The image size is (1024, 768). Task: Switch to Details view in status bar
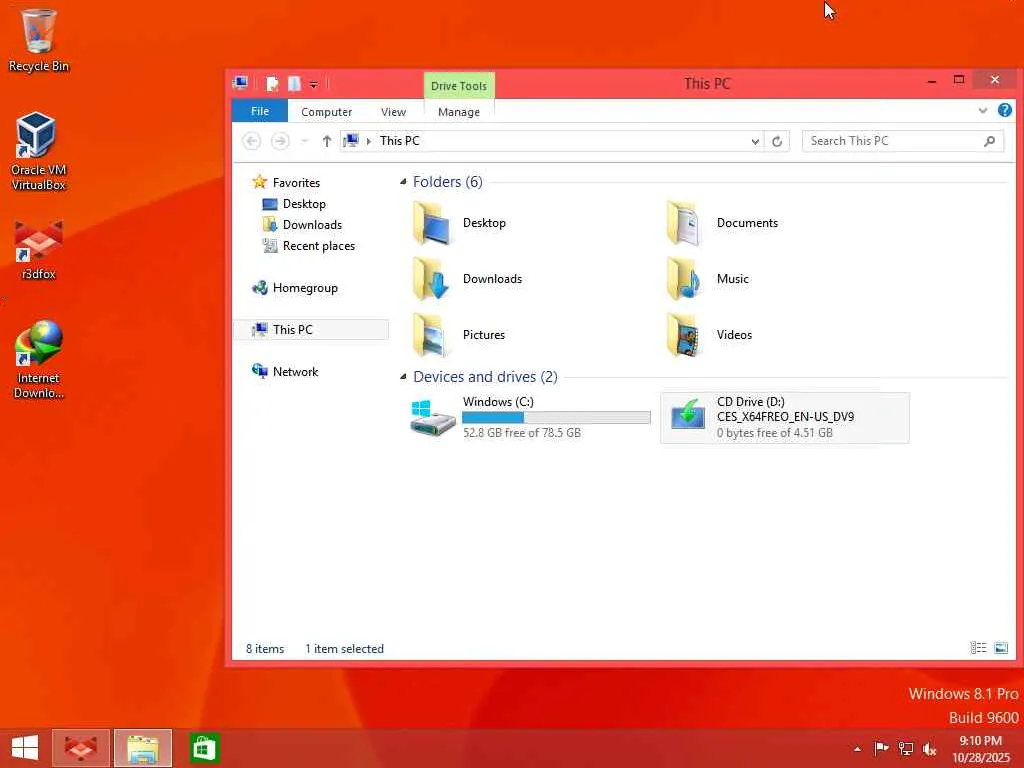pyautogui.click(x=978, y=648)
